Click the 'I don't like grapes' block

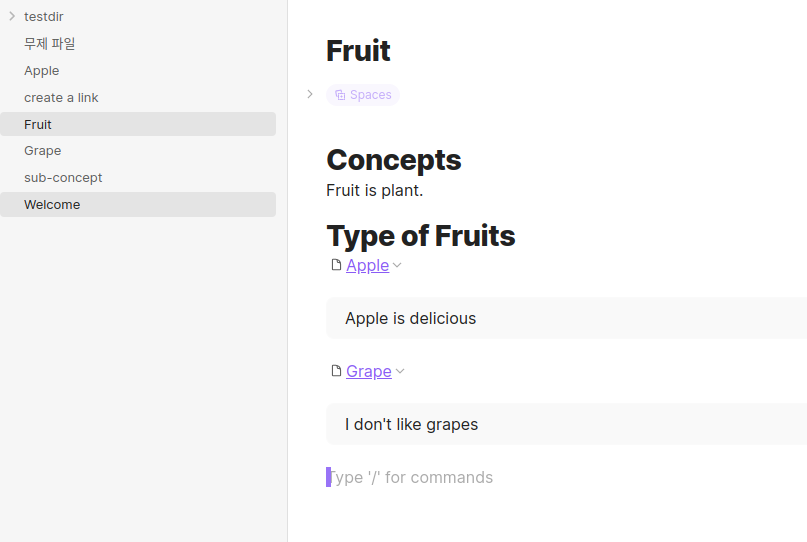tap(411, 424)
